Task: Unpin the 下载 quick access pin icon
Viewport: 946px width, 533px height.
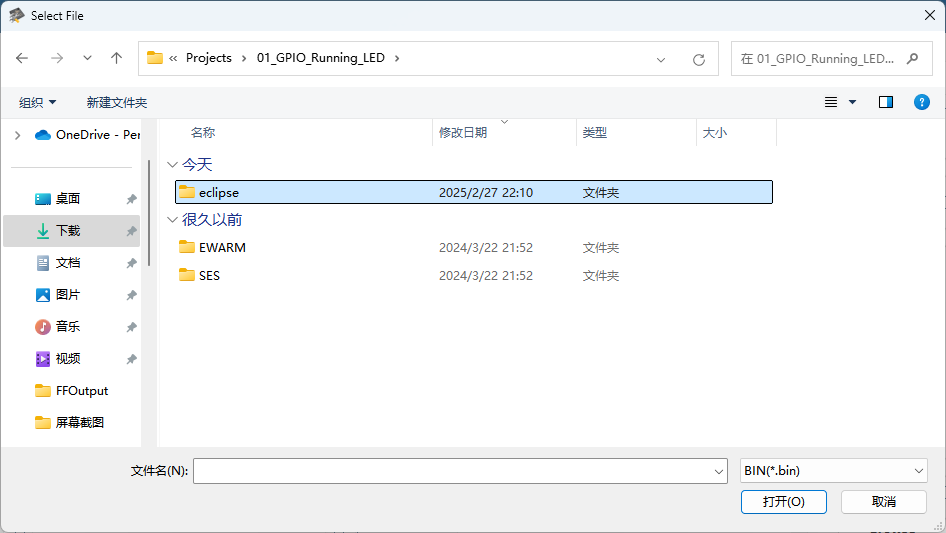Action: [x=131, y=231]
